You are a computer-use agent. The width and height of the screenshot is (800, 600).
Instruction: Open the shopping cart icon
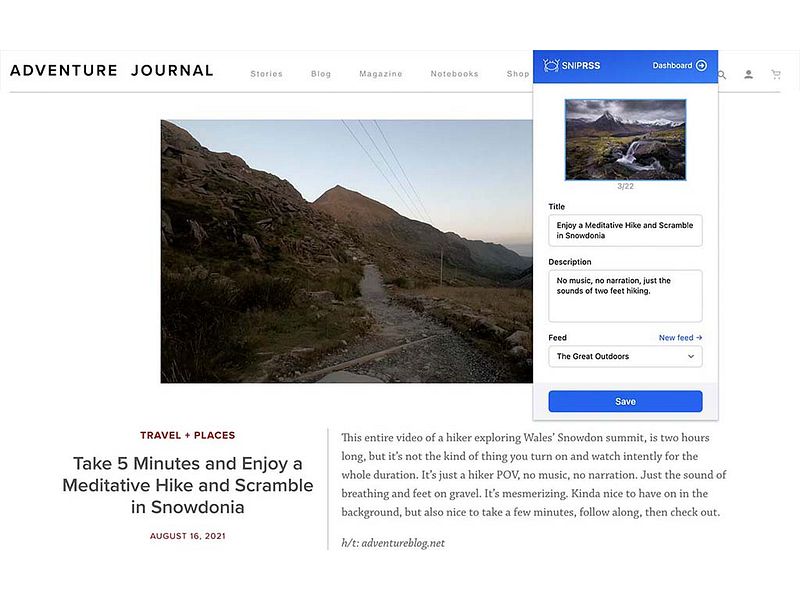click(x=776, y=75)
